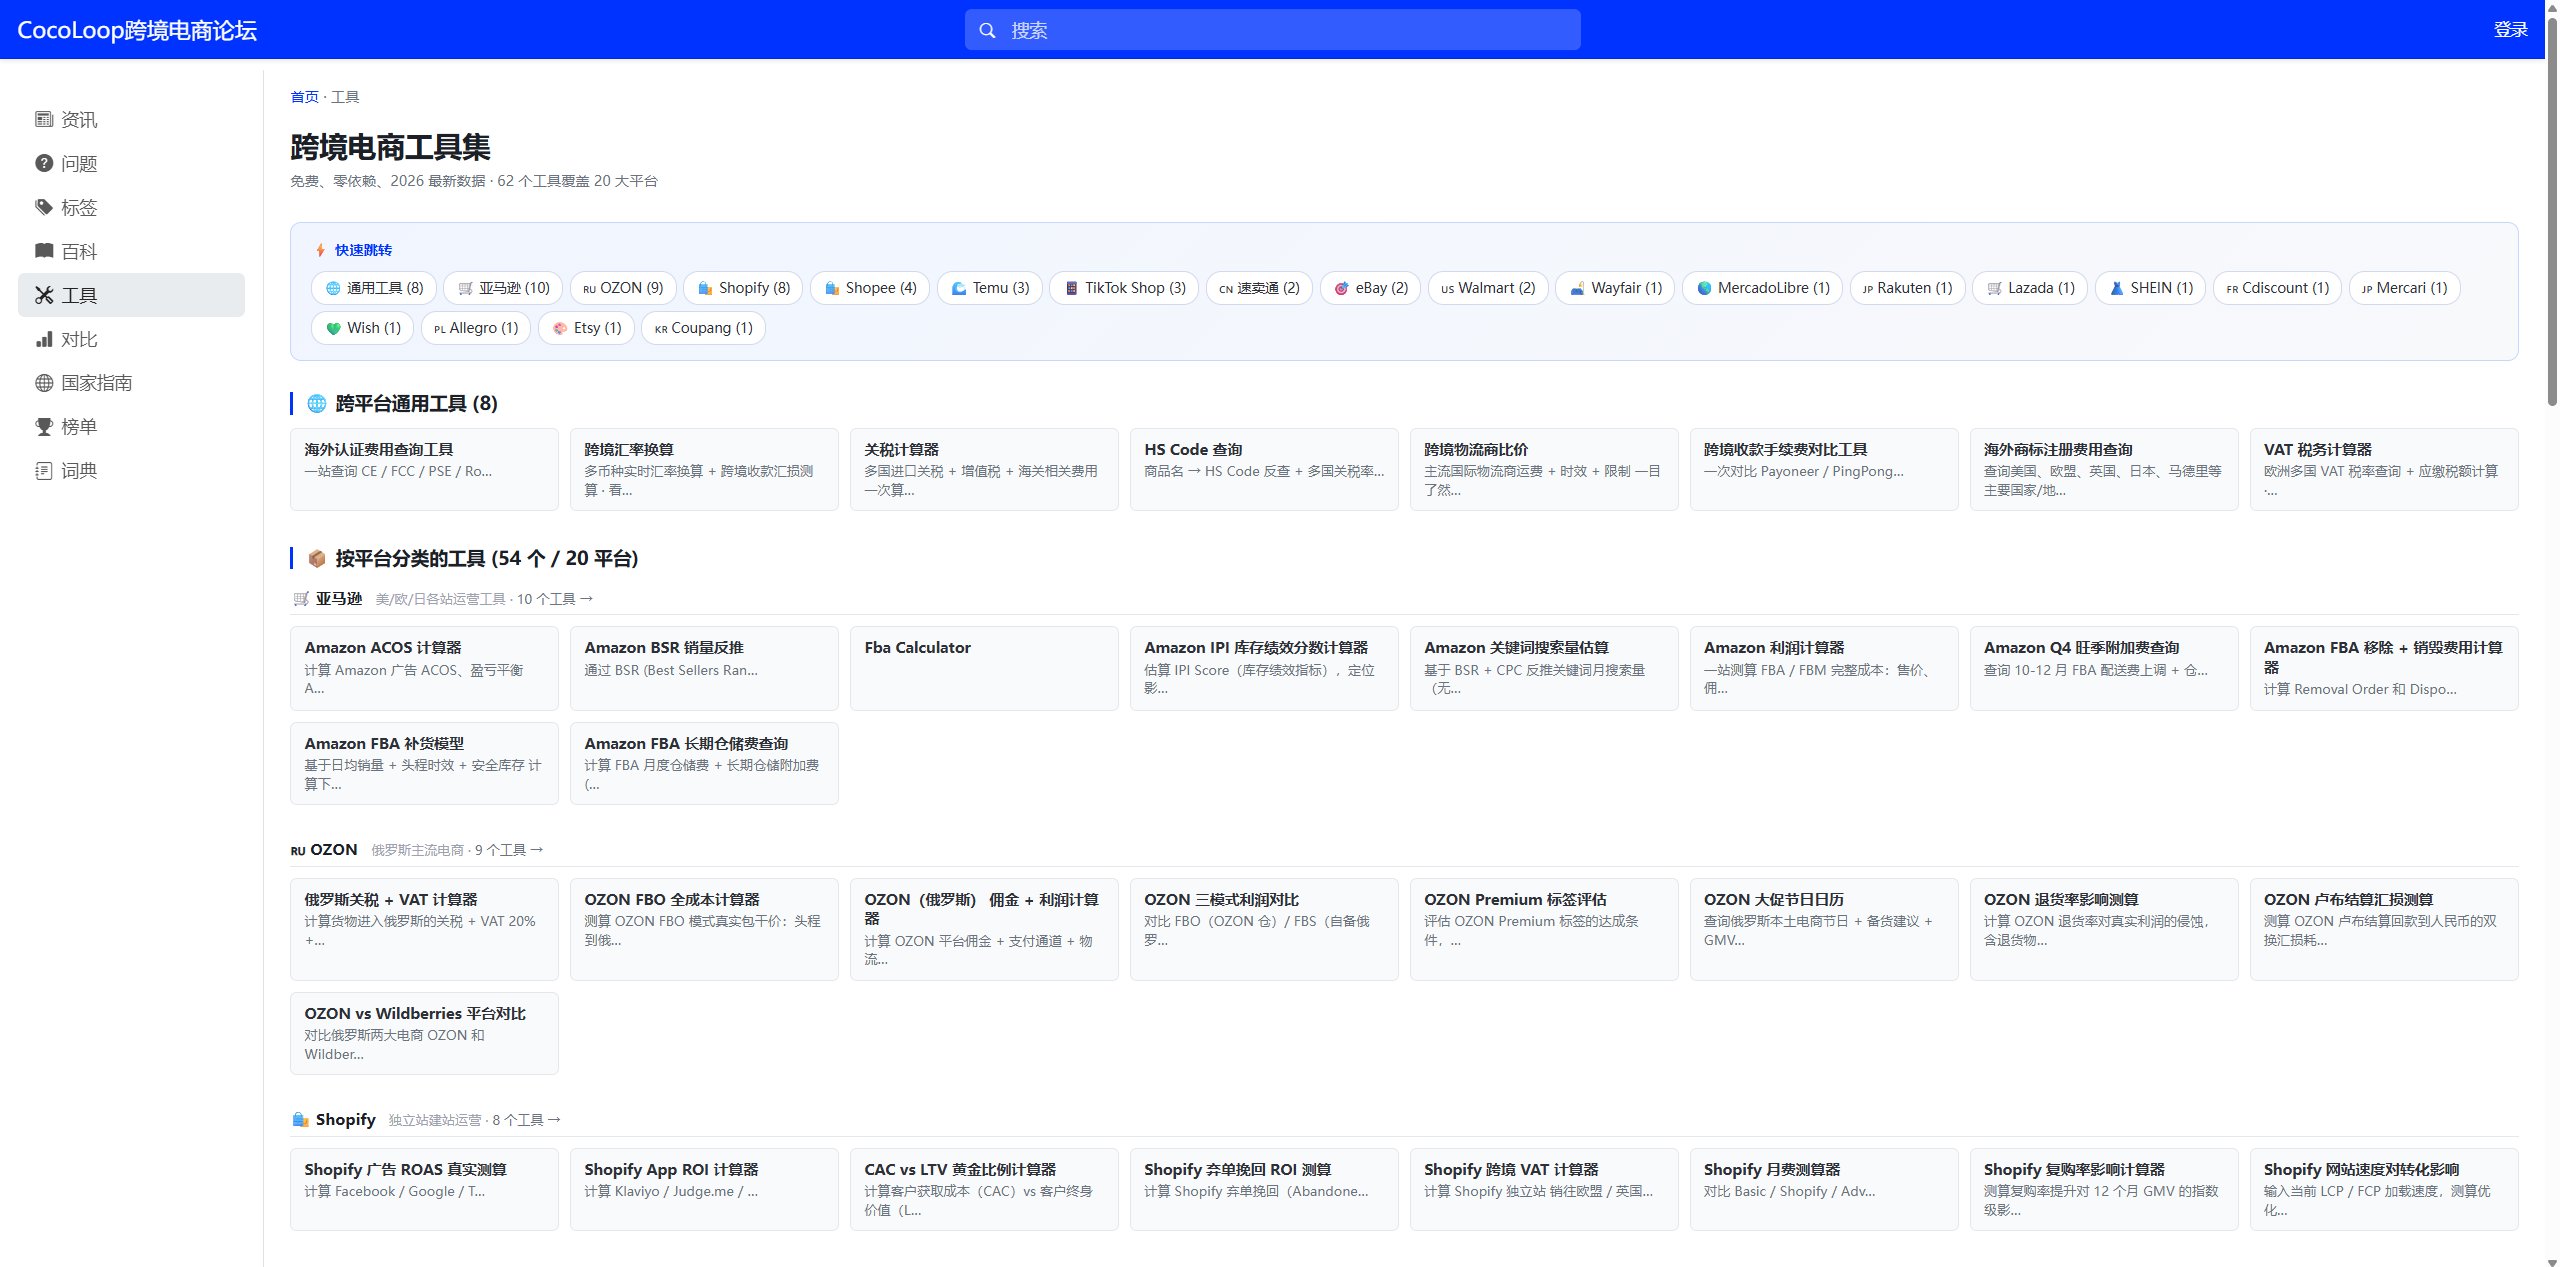This screenshot has width=2560, height=1267.
Task: Go to 问题 in the sidebar
Action: point(131,163)
